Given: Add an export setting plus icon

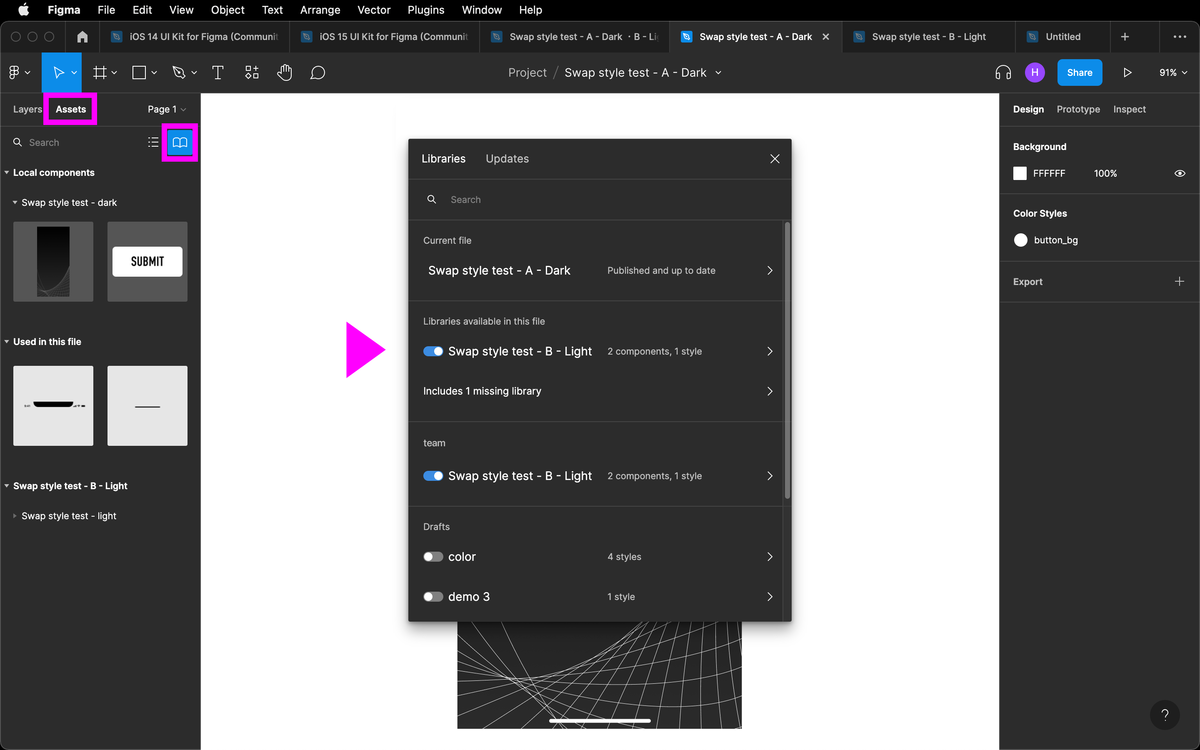Looking at the screenshot, I should pyautogui.click(x=1179, y=282).
